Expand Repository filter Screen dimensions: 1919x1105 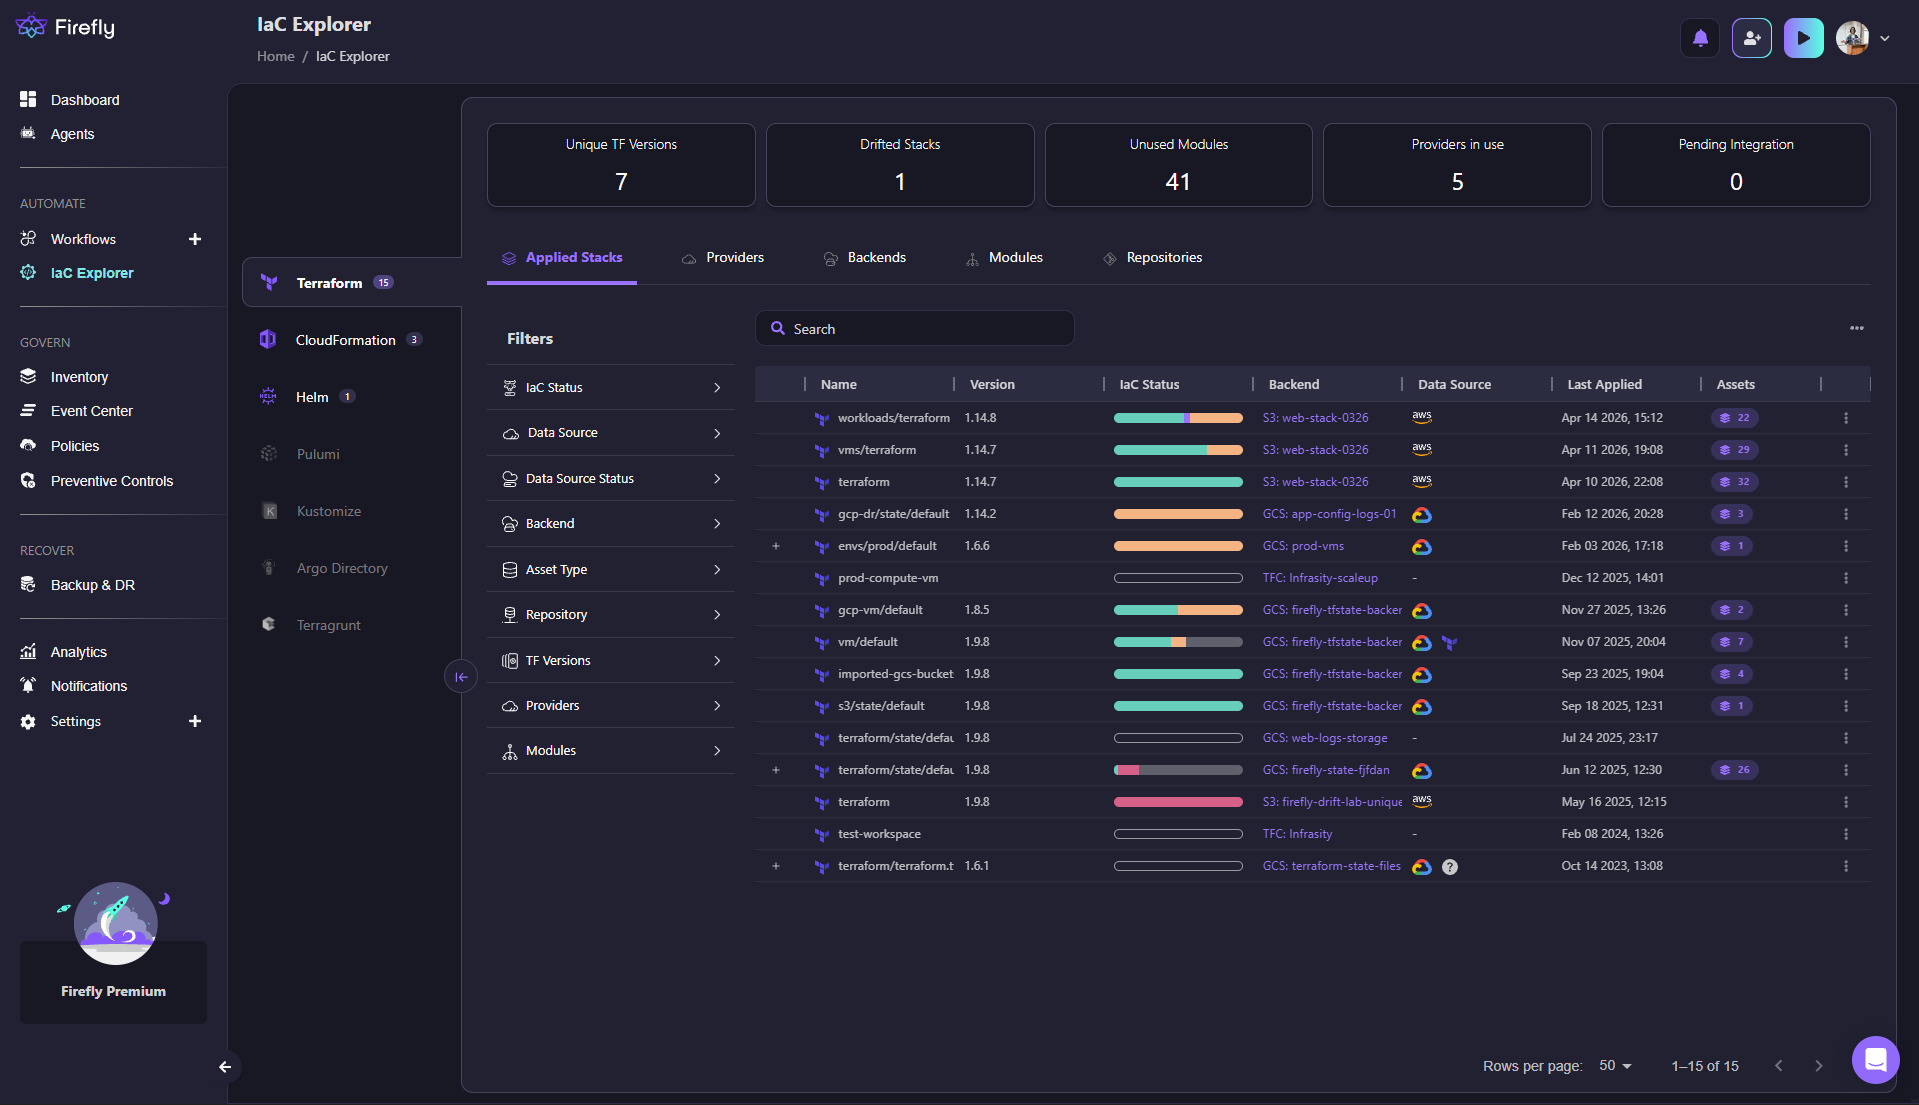(611, 615)
